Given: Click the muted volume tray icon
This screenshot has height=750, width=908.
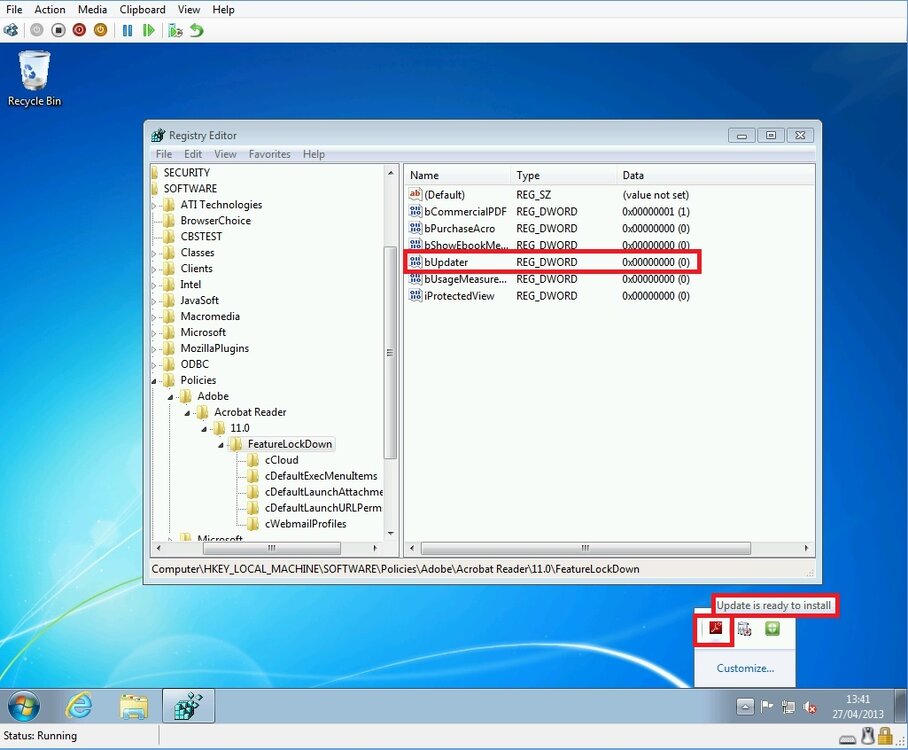Looking at the screenshot, I should [810, 707].
